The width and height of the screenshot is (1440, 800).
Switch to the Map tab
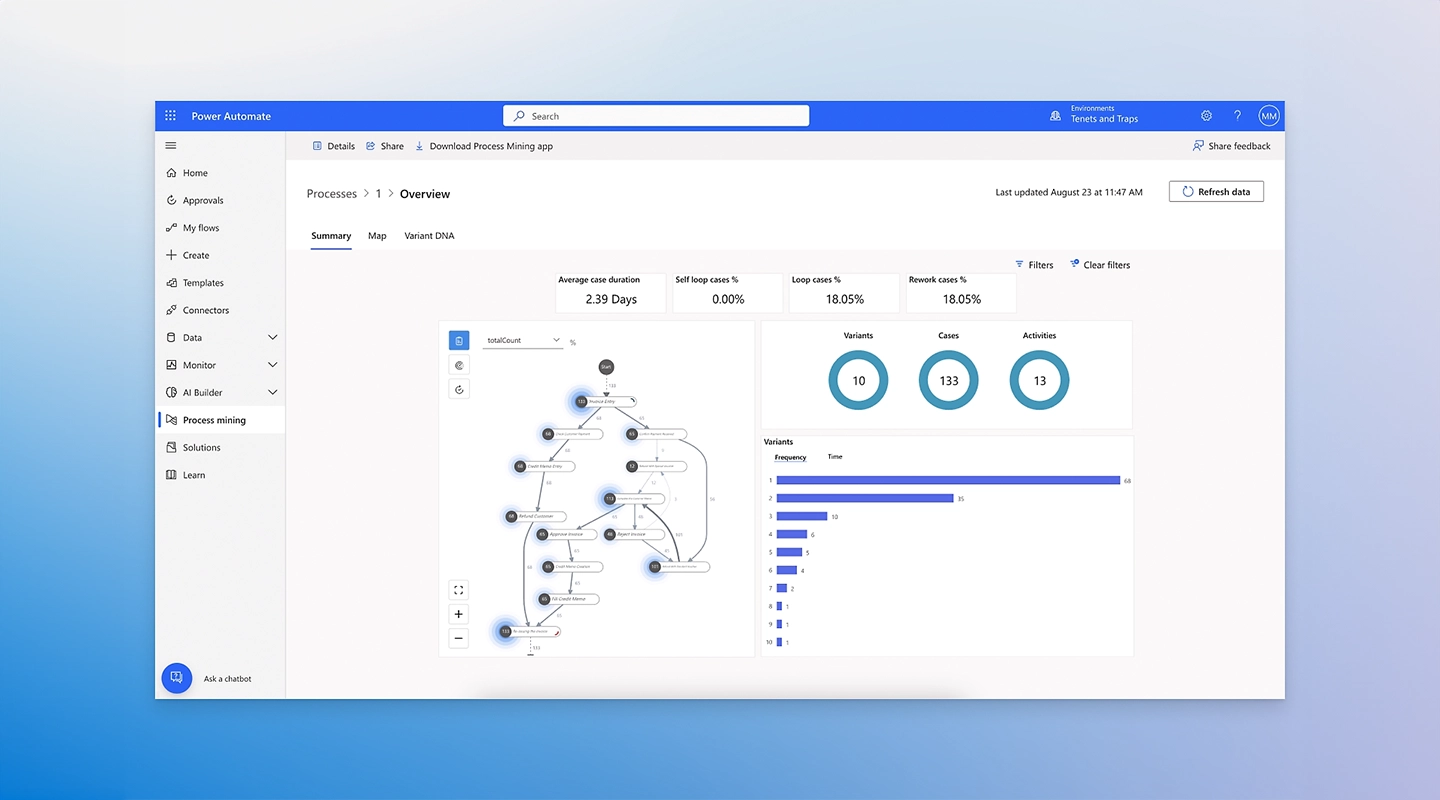coord(377,236)
